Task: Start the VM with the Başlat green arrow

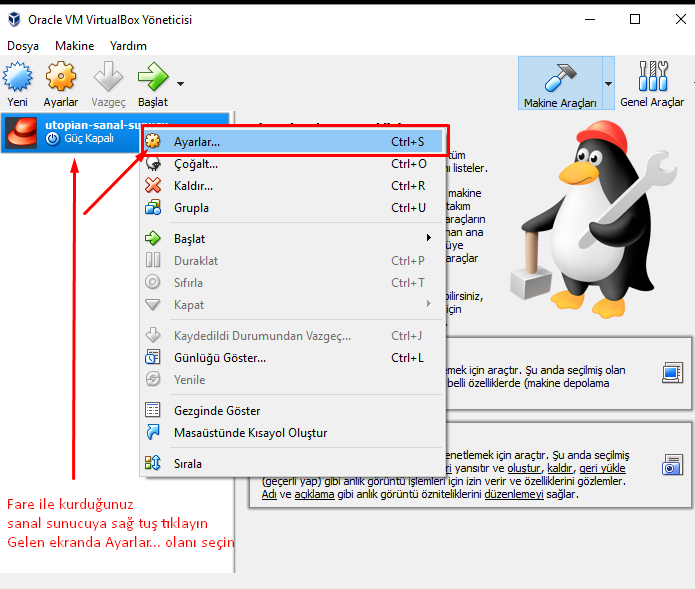Action: click(x=153, y=76)
